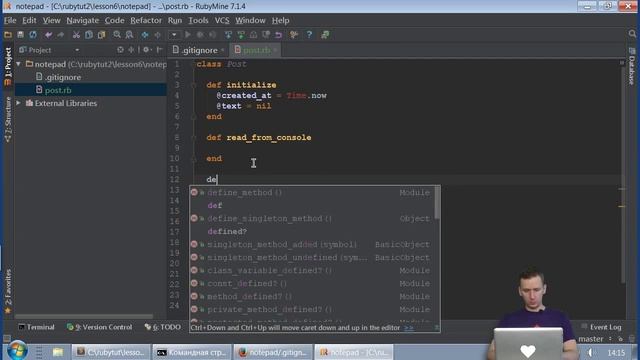Open the TODO tool window

(162, 327)
